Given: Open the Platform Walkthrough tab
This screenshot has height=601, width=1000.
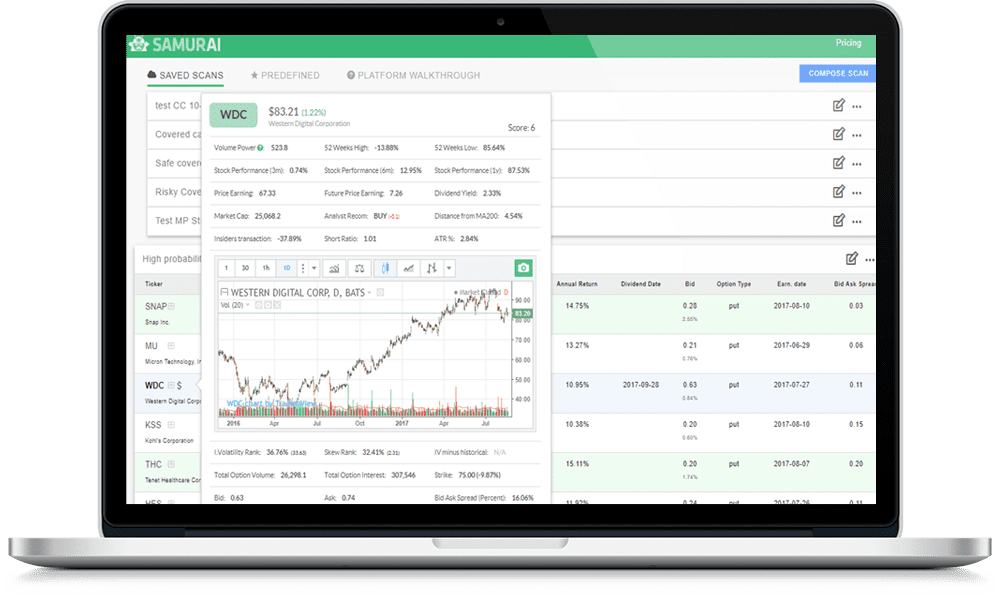Looking at the screenshot, I should pyautogui.click(x=413, y=75).
